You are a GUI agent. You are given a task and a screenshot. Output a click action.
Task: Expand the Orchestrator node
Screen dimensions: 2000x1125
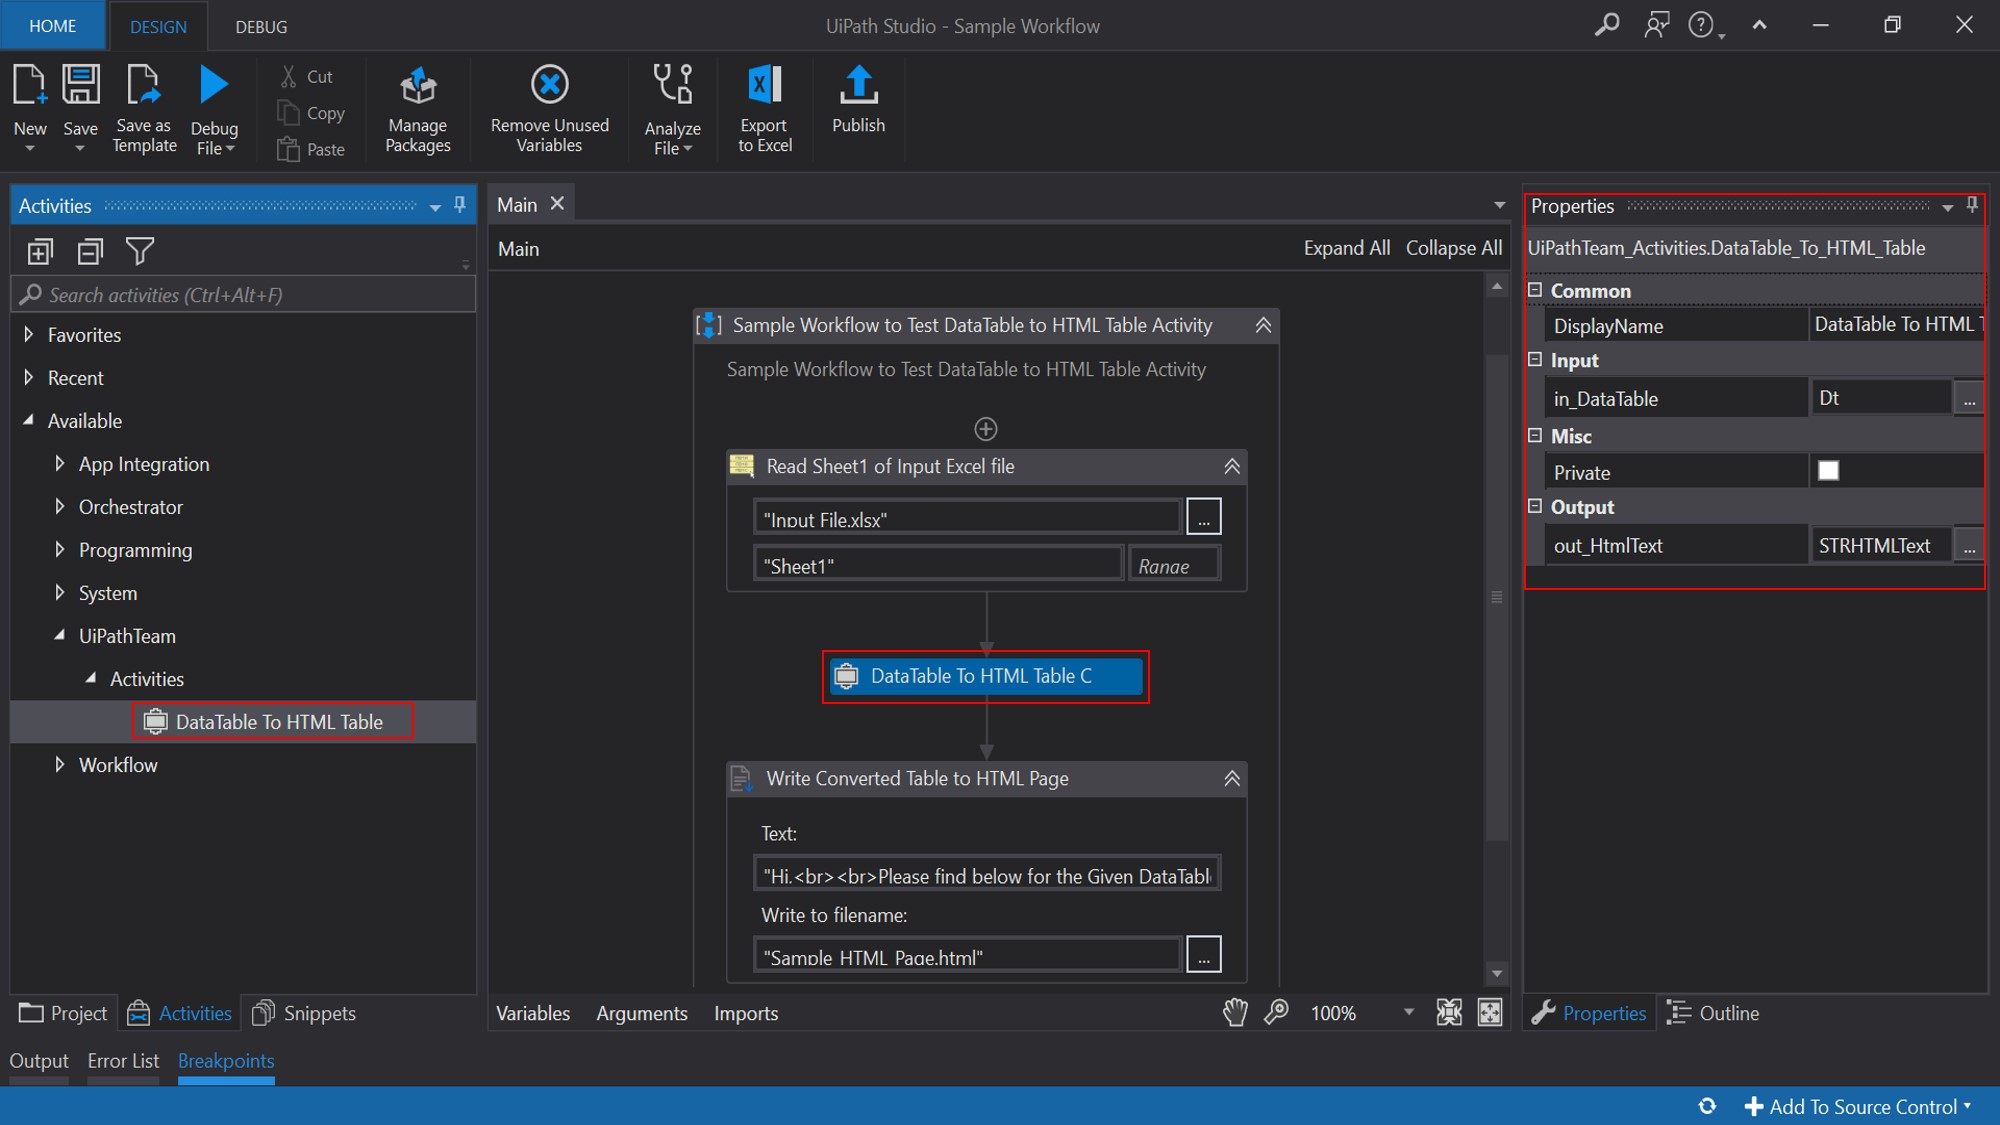pyautogui.click(x=60, y=506)
